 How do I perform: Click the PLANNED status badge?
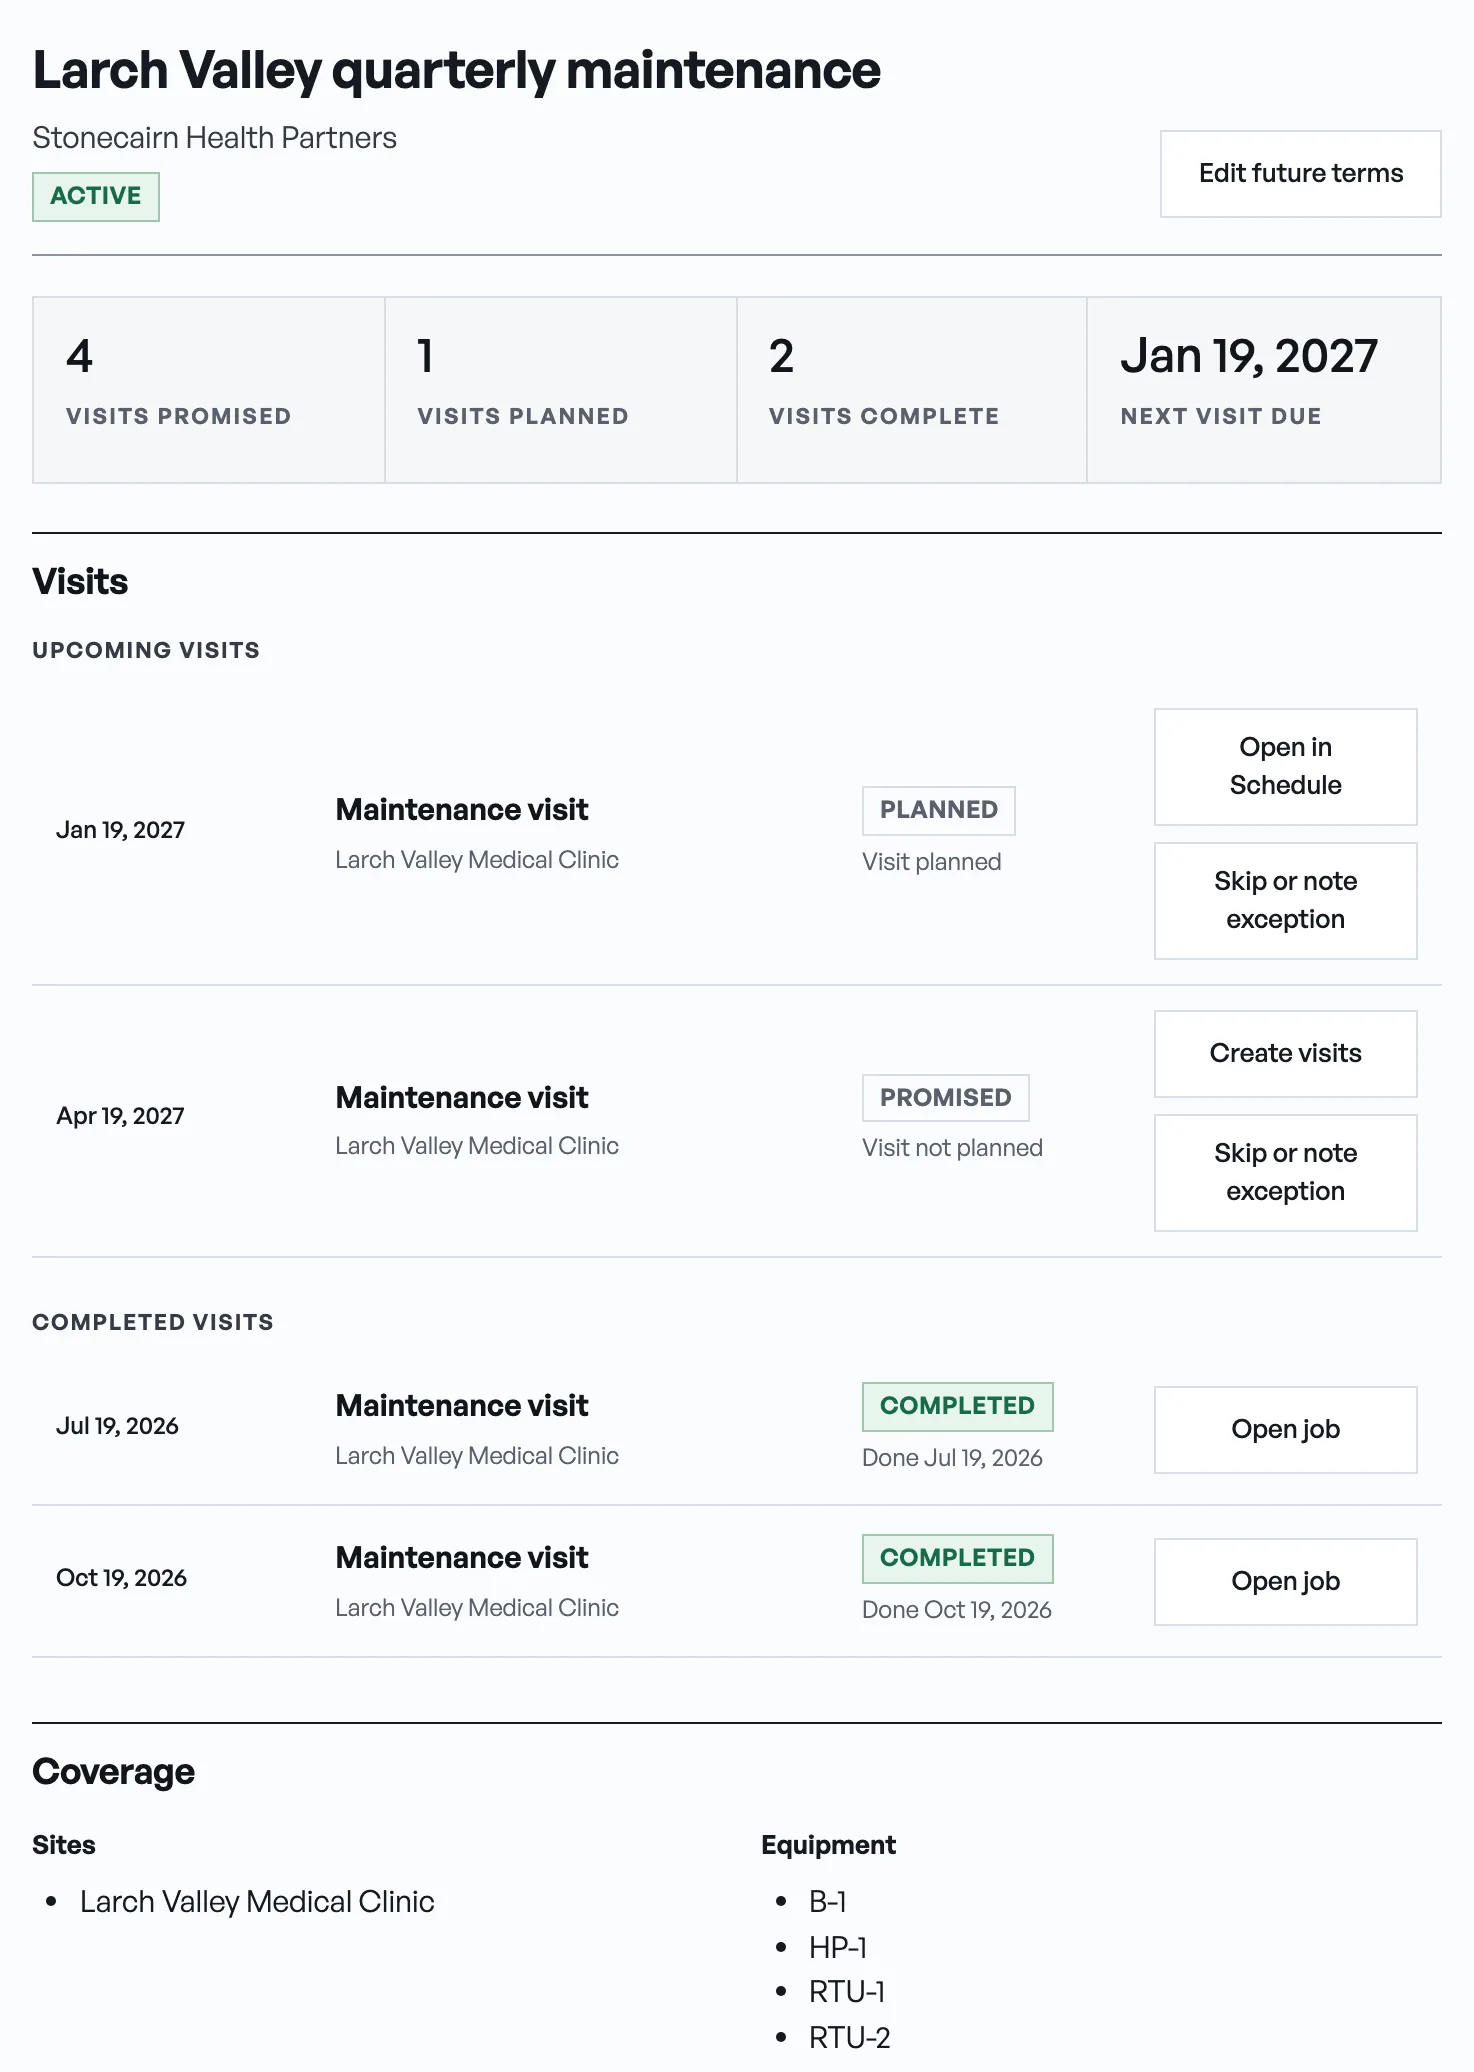939,810
